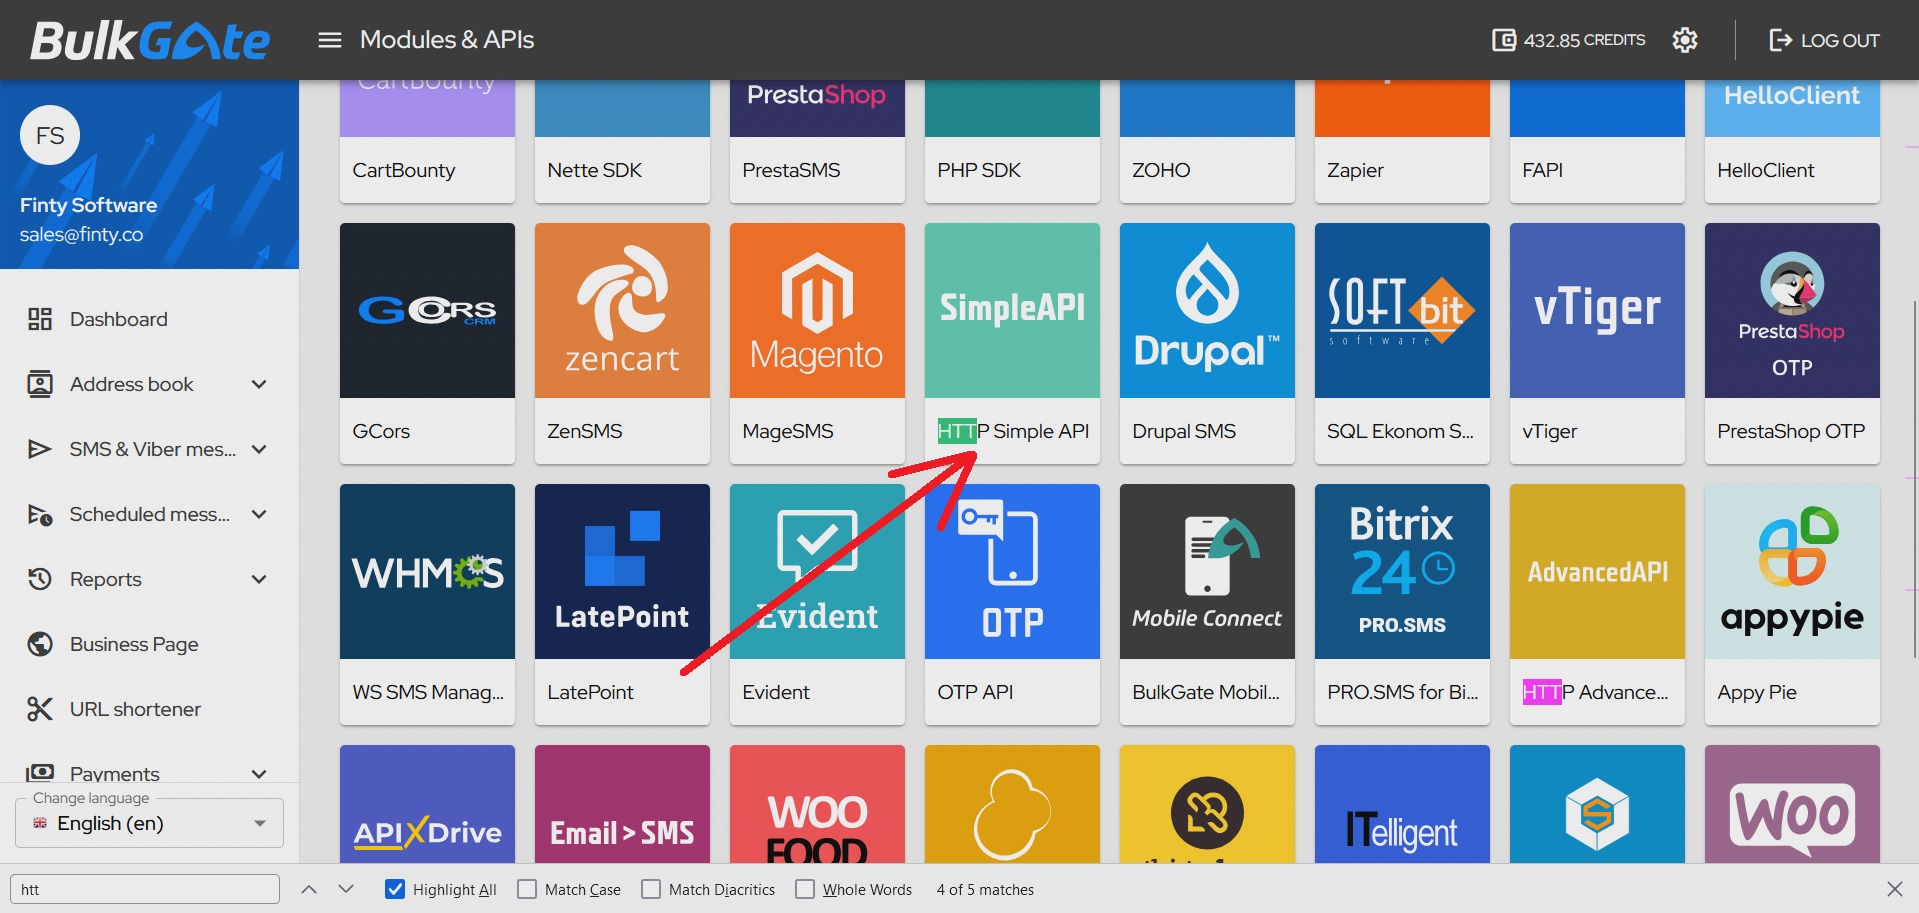This screenshot has width=1919, height=913.
Task: Open the zencart ZenSMS tile
Action: (622, 343)
